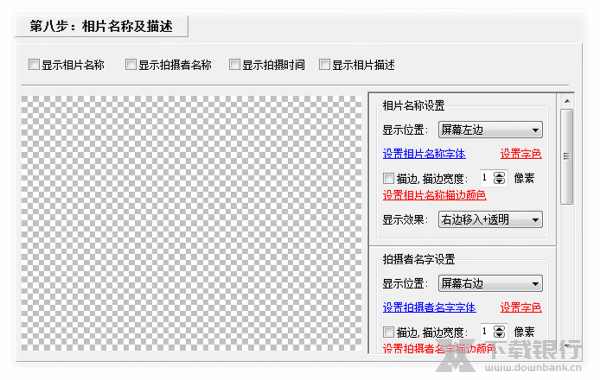Image resolution: width=600 pixels, height=380 pixels.
Task: Open photographer 显示位置 dropdown (屏幕右边)
Action: [490, 284]
